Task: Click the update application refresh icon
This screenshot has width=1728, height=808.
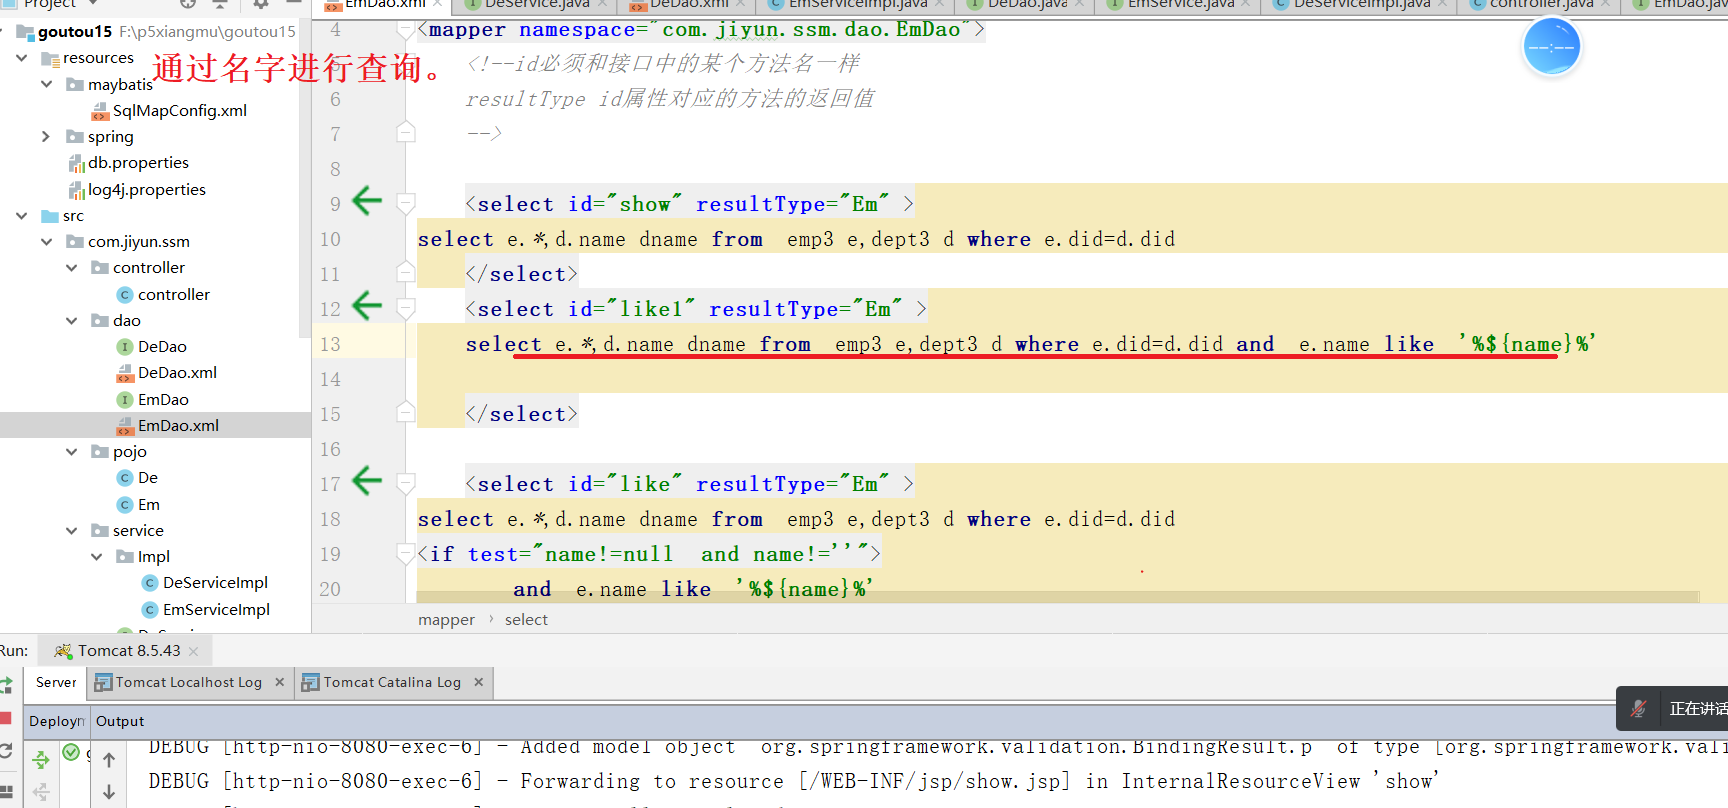Action: point(5,750)
